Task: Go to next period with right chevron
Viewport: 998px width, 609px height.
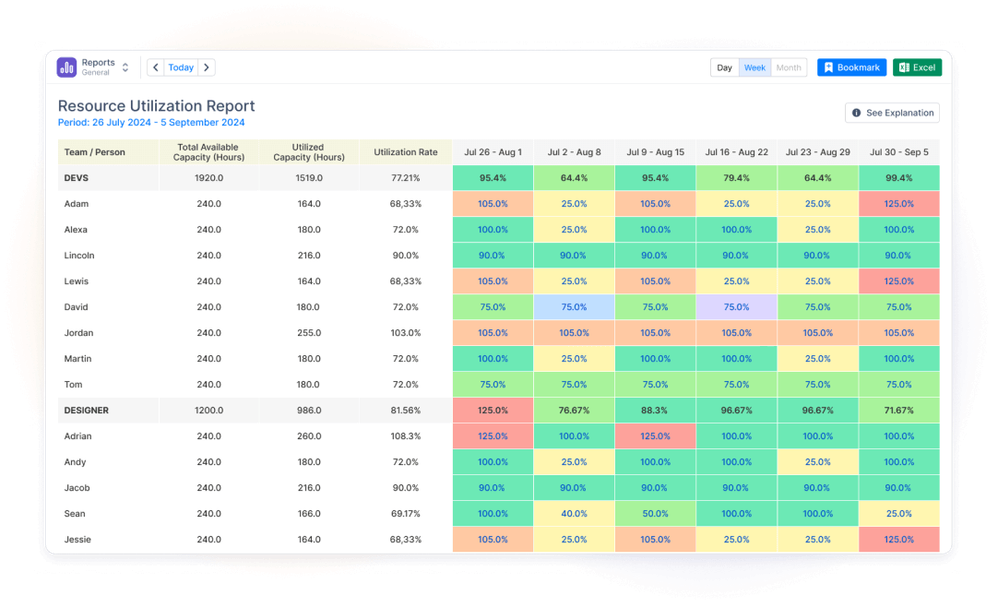Action: [x=206, y=67]
